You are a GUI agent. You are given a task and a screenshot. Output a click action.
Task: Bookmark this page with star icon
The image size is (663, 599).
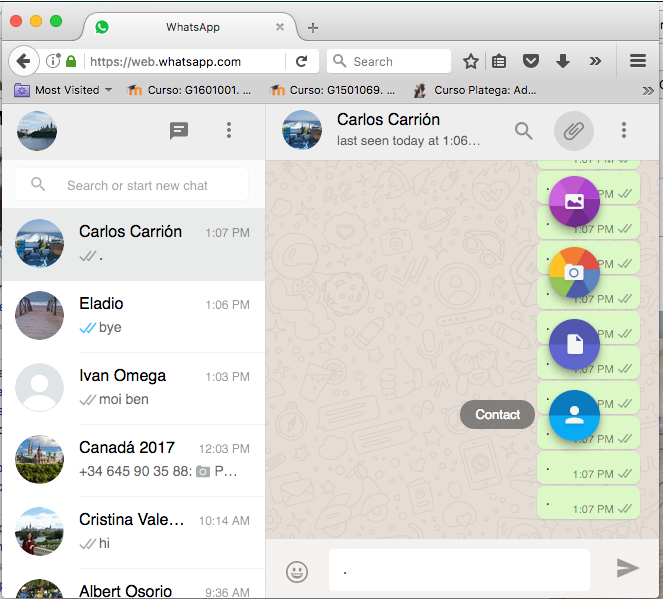(471, 61)
